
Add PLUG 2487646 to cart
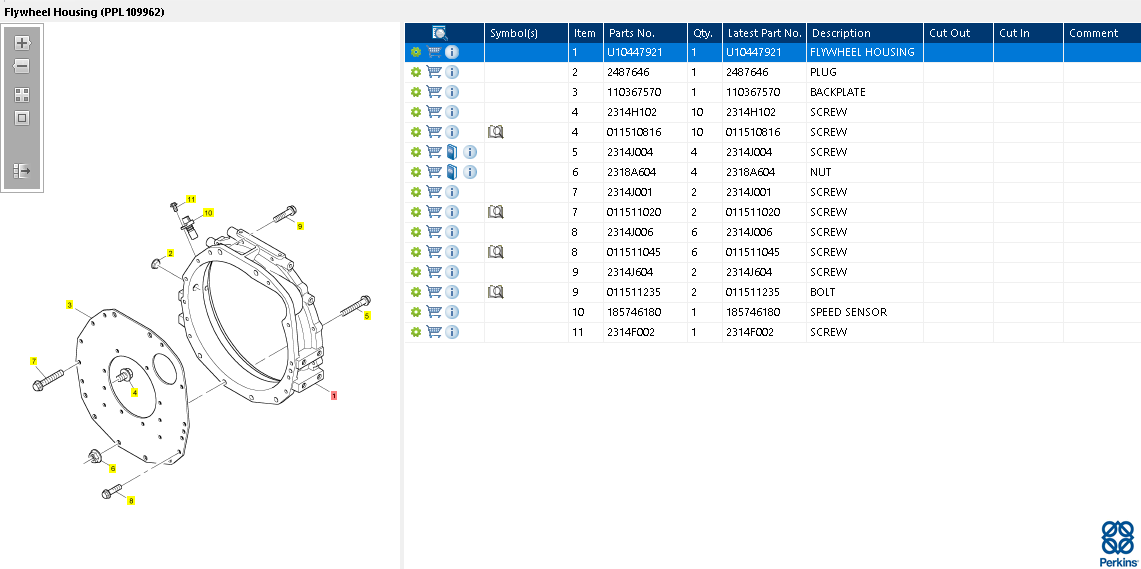tap(434, 72)
